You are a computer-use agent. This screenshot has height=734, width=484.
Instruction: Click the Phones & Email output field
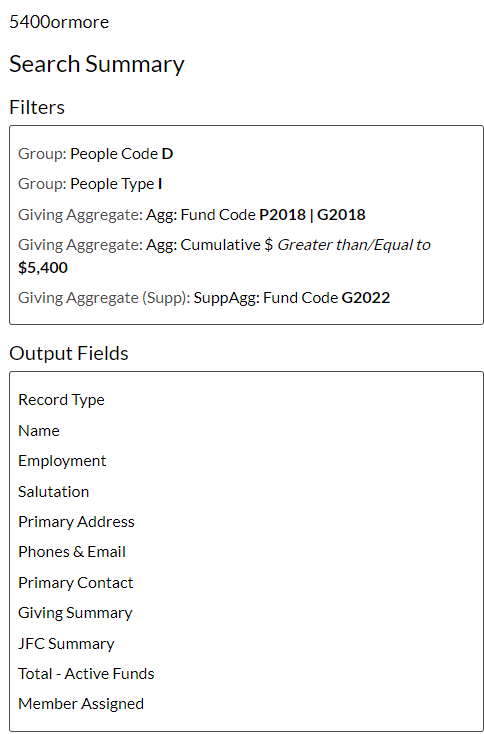[72, 552]
